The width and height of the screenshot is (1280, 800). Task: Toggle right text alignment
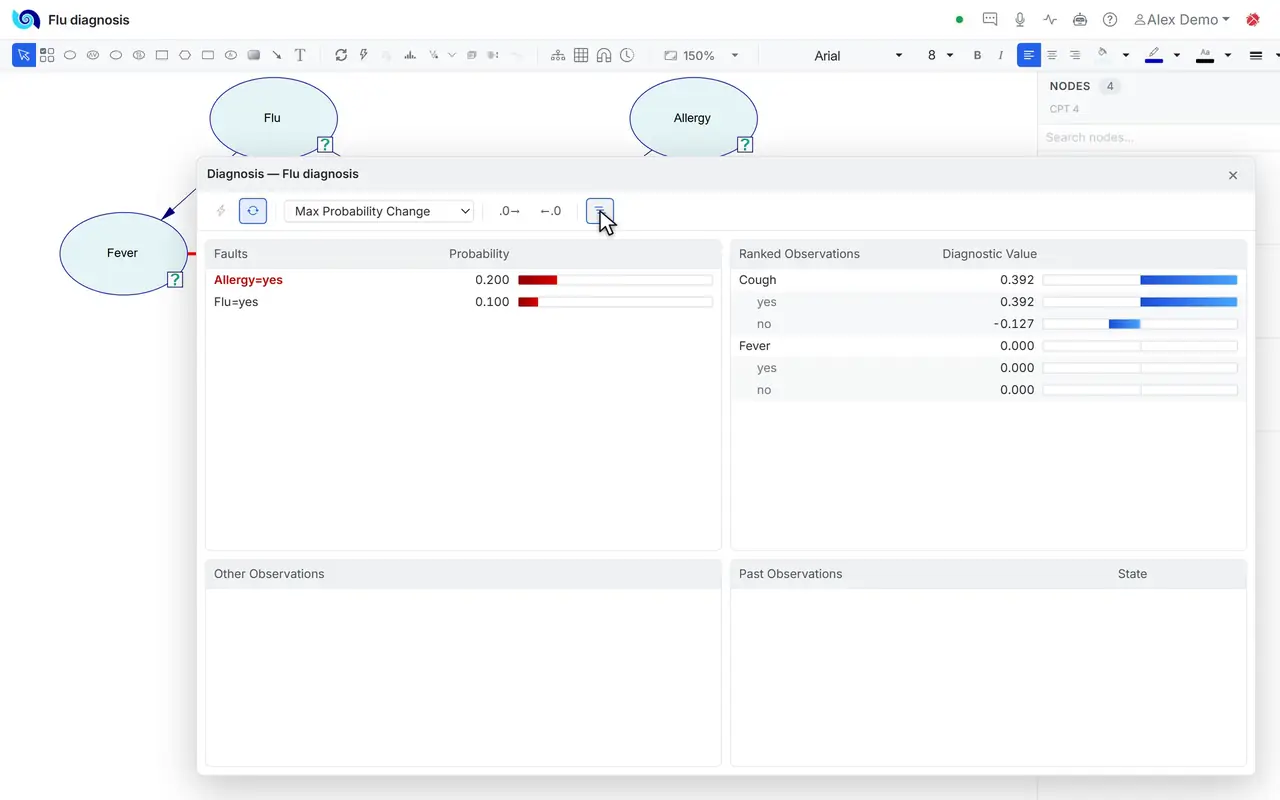[1075, 56]
